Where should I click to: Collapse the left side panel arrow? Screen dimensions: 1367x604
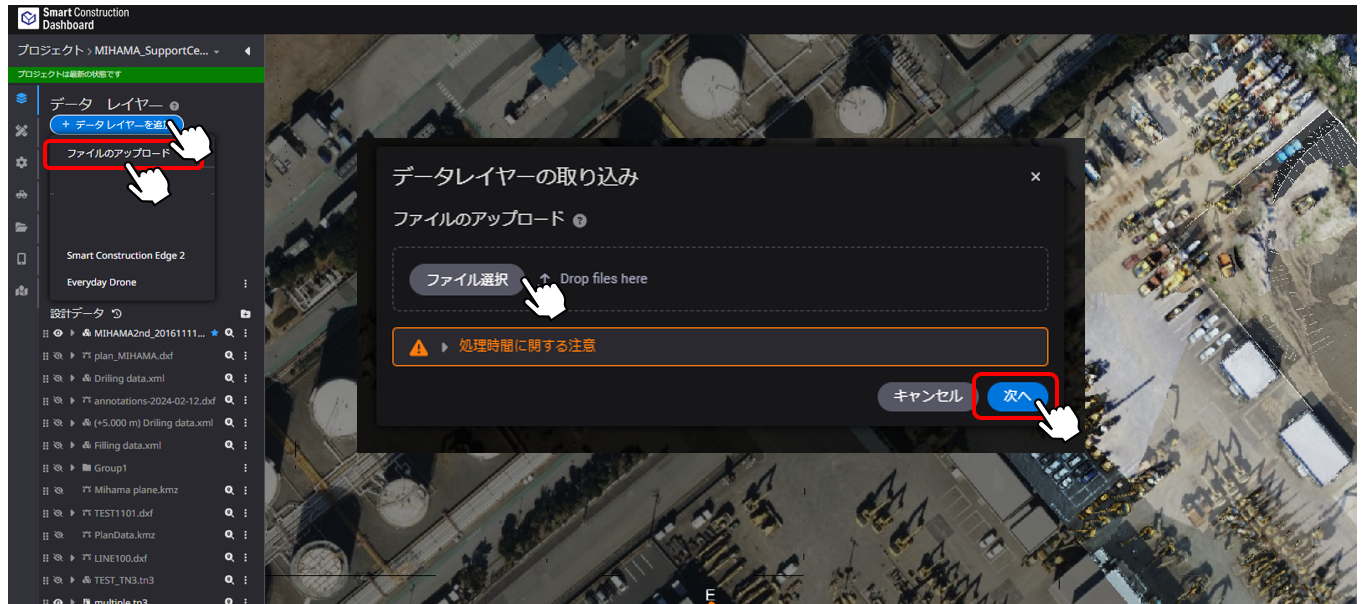click(247, 51)
